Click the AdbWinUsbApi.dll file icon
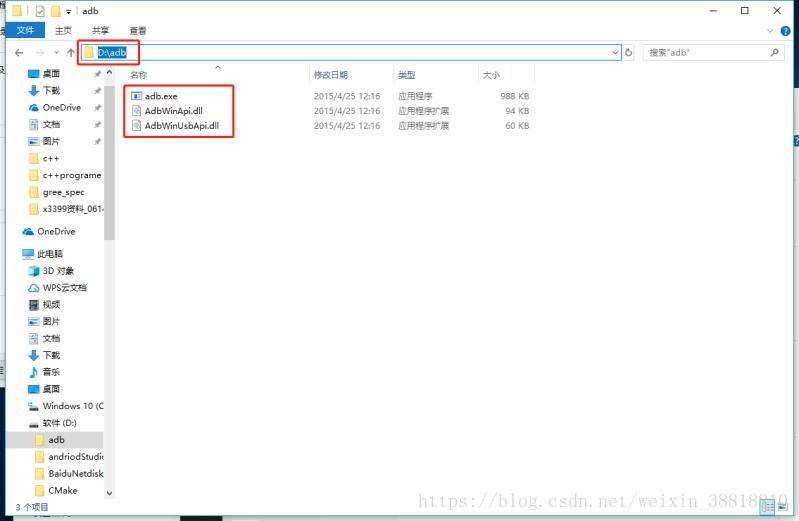The image size is (799, 521). 136,125
